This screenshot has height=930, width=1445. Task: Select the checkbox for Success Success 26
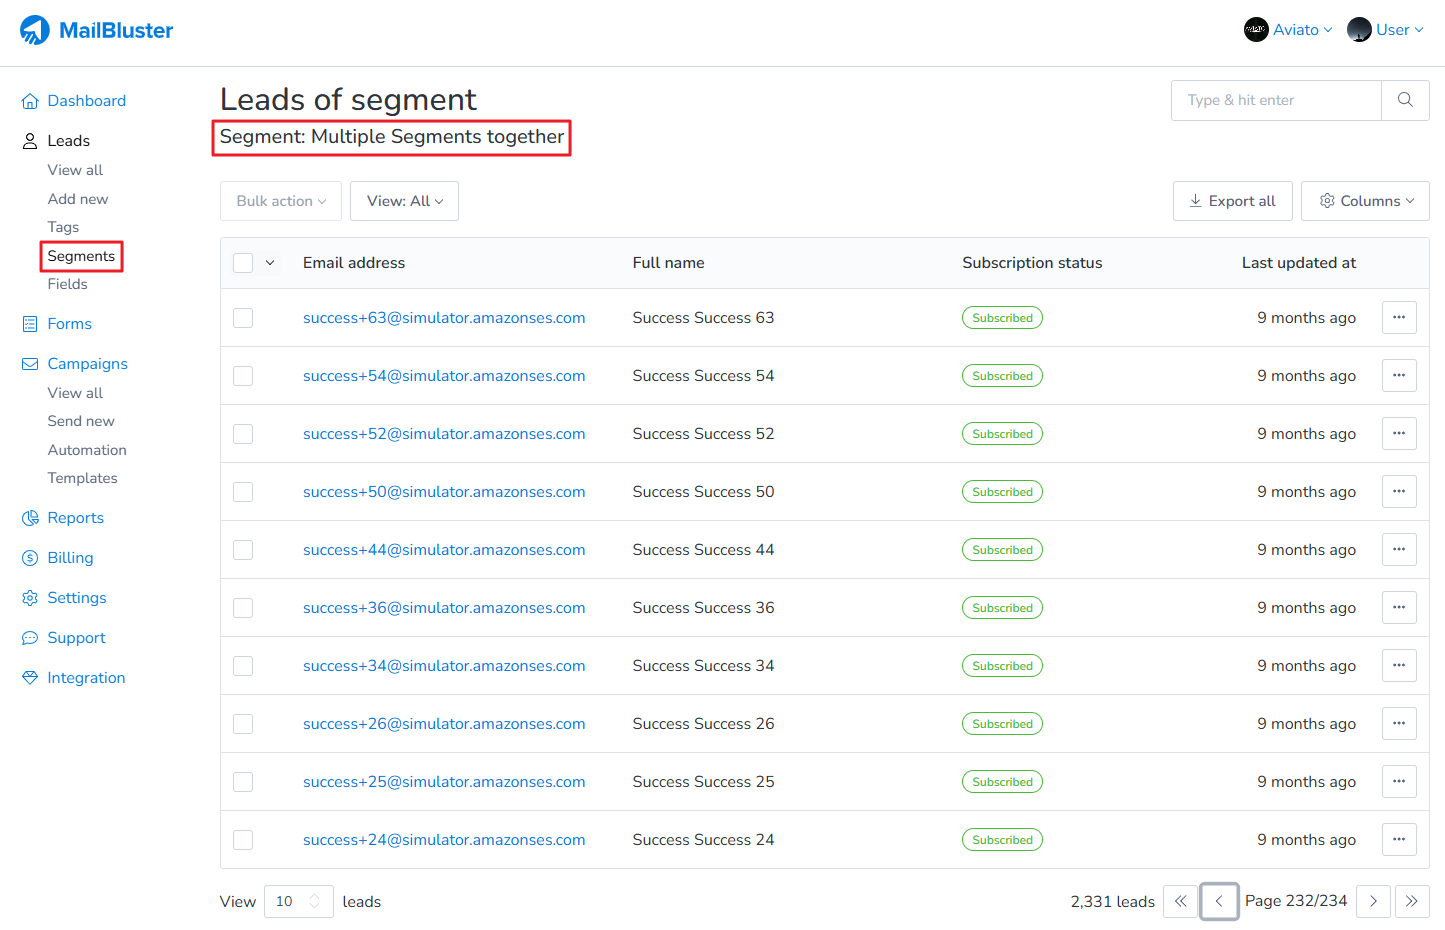pyautogui.click(x=243, y=724)
